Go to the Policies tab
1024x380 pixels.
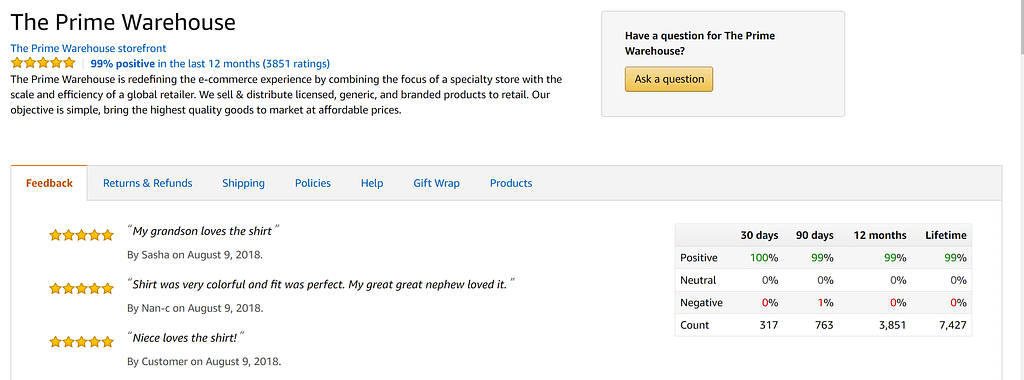[x=313, y=183]
